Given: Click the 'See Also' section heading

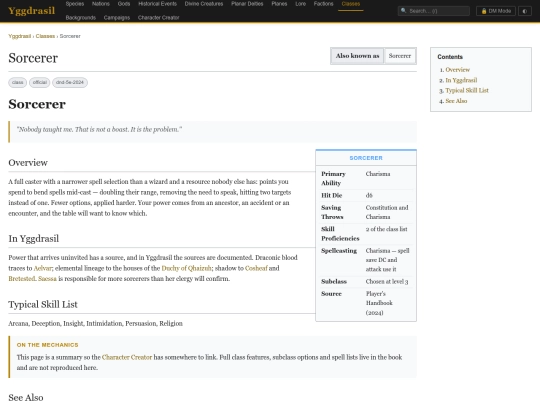Looking at the screenshot, I should (26, 398).
